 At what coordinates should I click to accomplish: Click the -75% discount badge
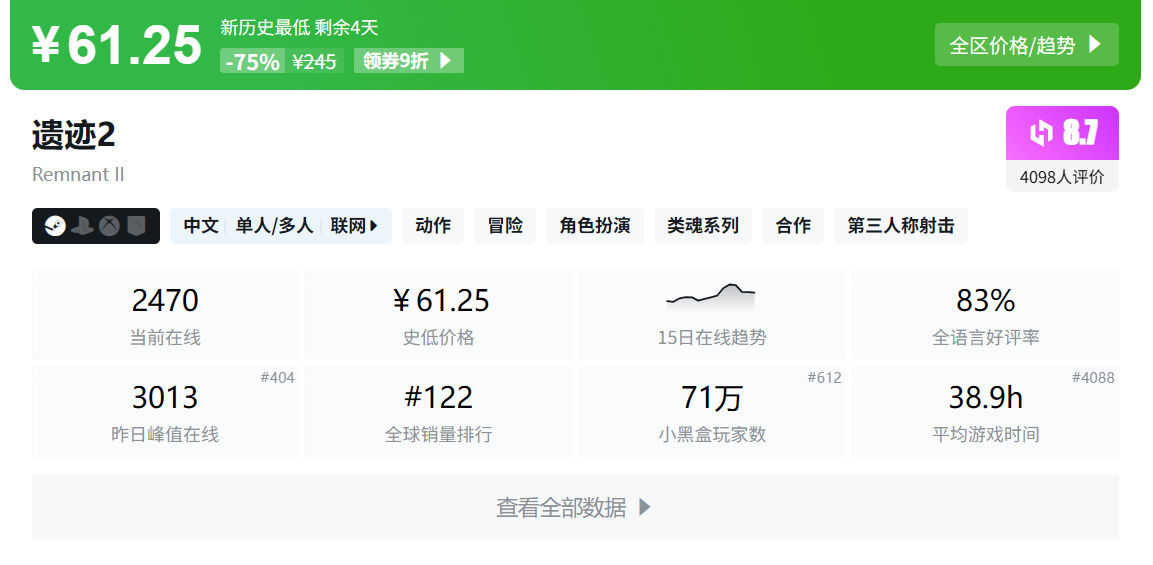(x=252, y=61)
